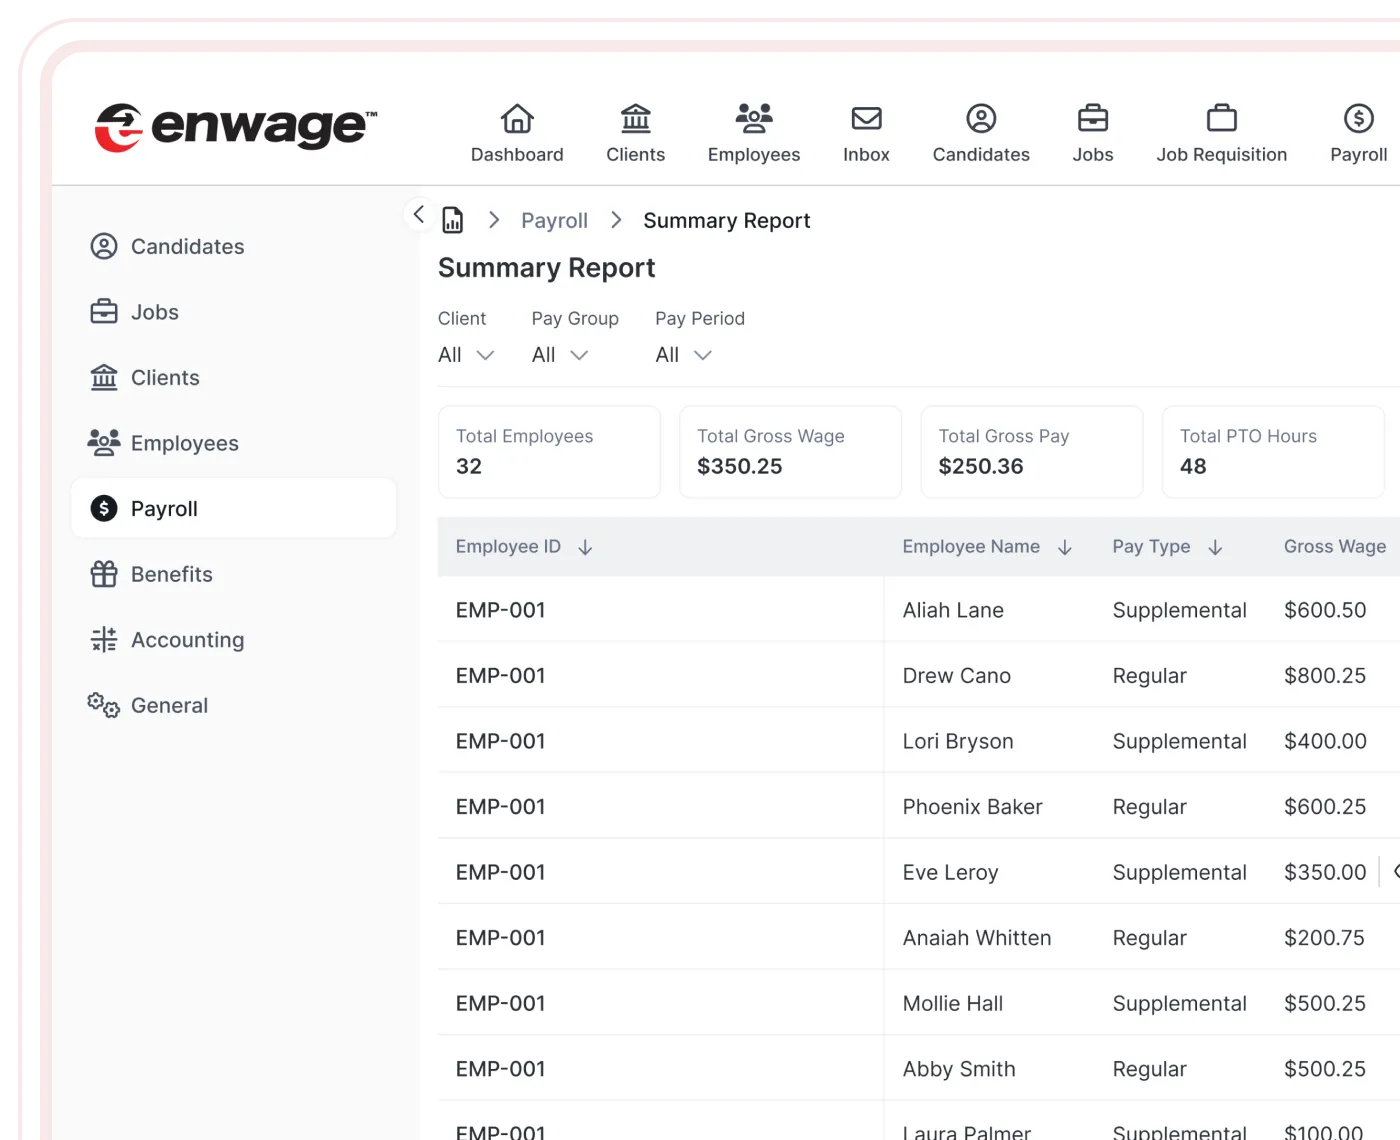Click the Inbox envelope icon
Screen dimensions: 1400x1140
[x=866, y=119]
